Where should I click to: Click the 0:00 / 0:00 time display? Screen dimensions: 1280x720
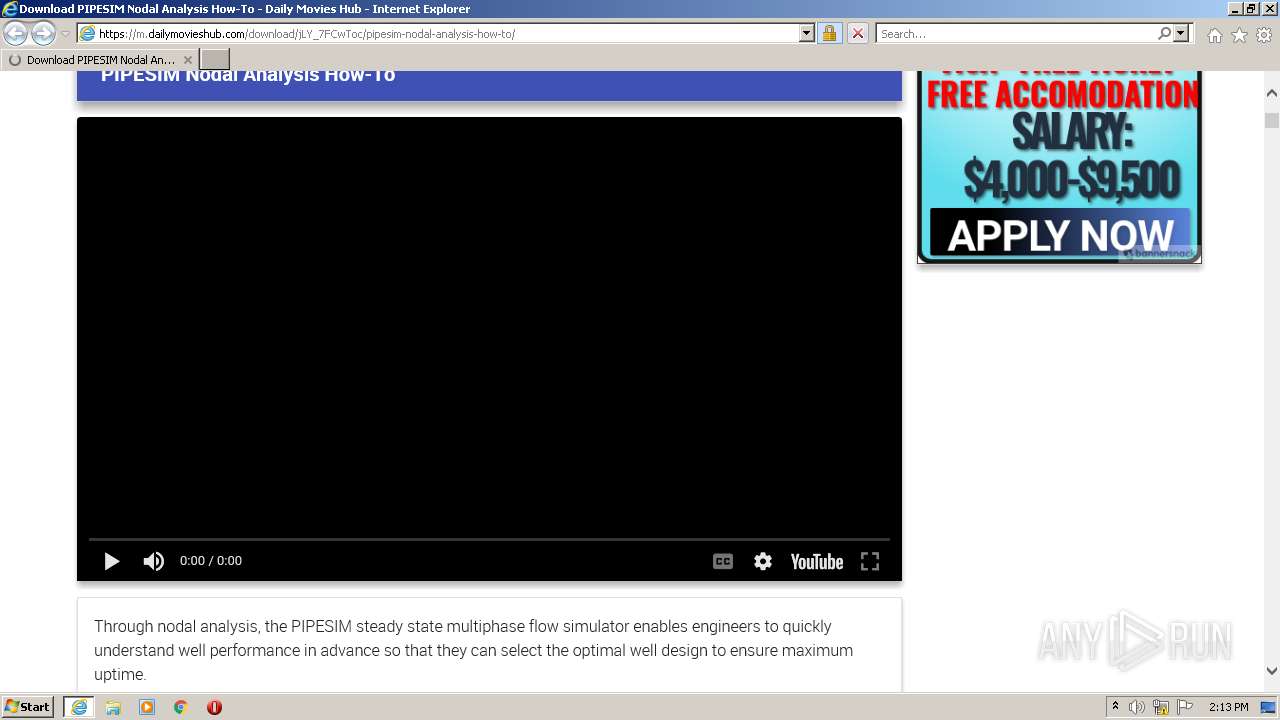[x=211, y=561]
